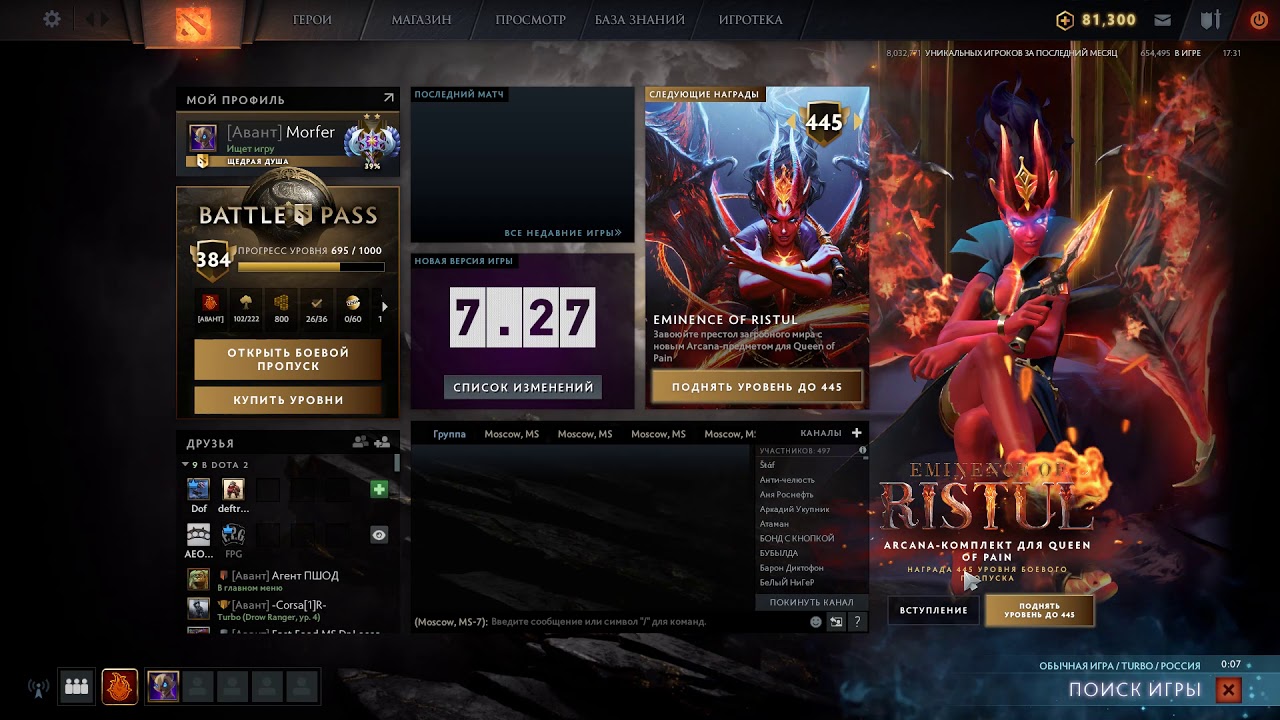Click the add friend icon
Screen dimensions: 1280x720
click(x=382, y=442)
